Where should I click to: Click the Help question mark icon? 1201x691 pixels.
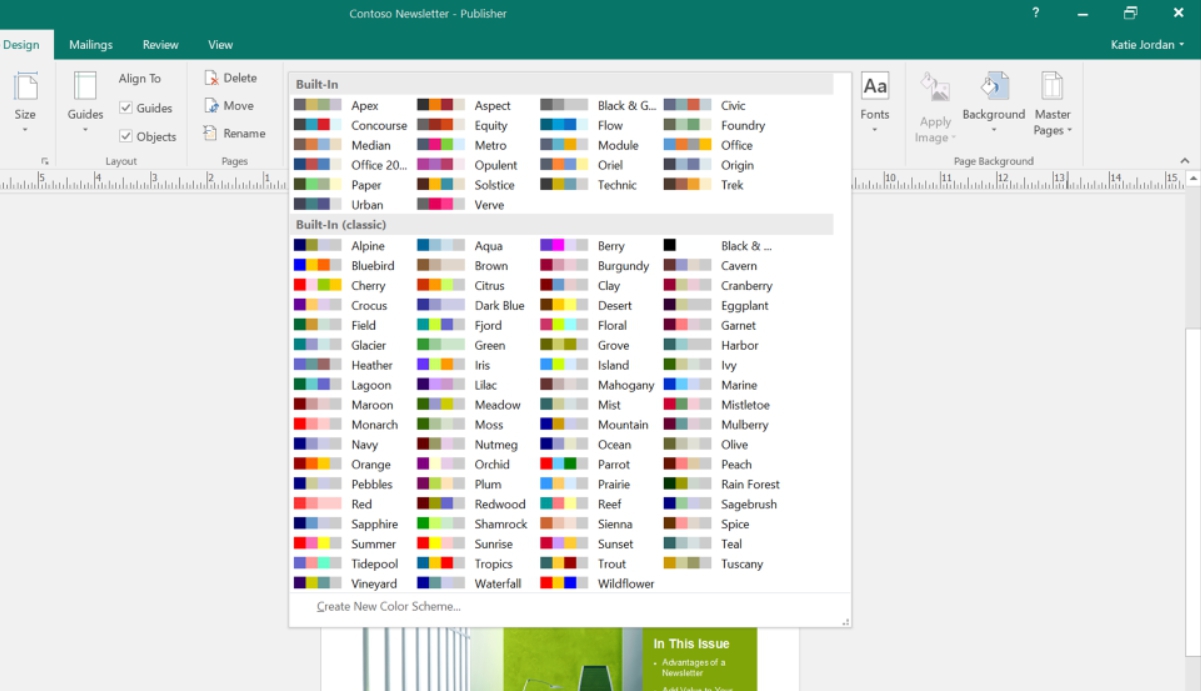1035,13
